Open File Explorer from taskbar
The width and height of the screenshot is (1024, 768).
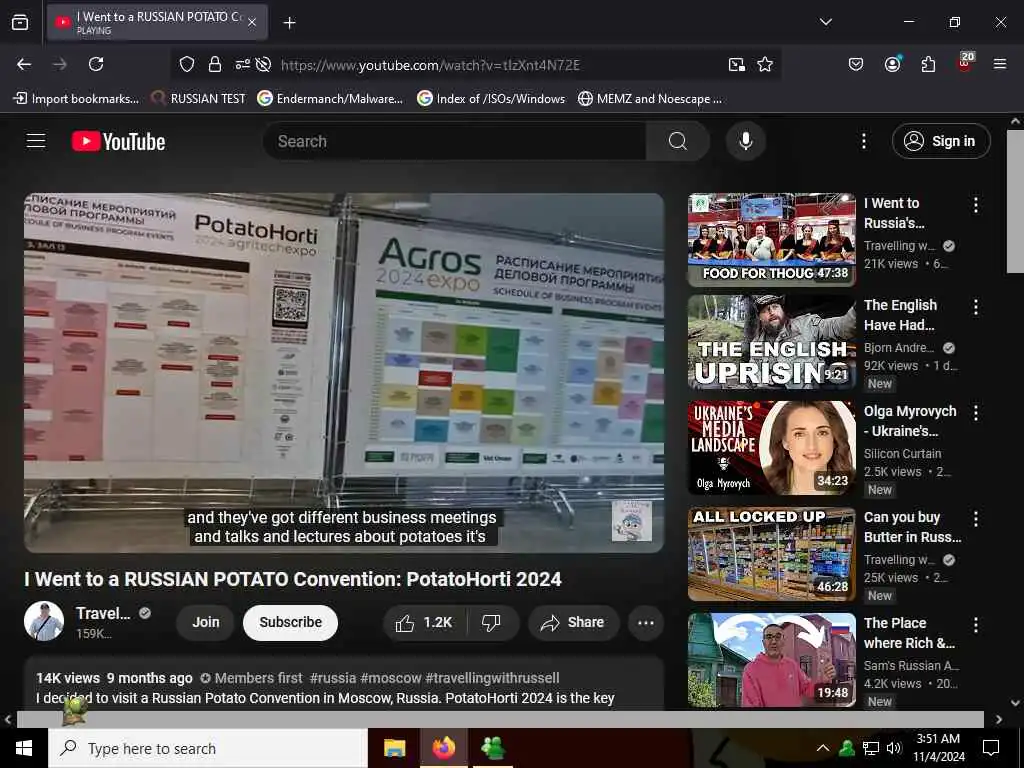pos(394,748)
